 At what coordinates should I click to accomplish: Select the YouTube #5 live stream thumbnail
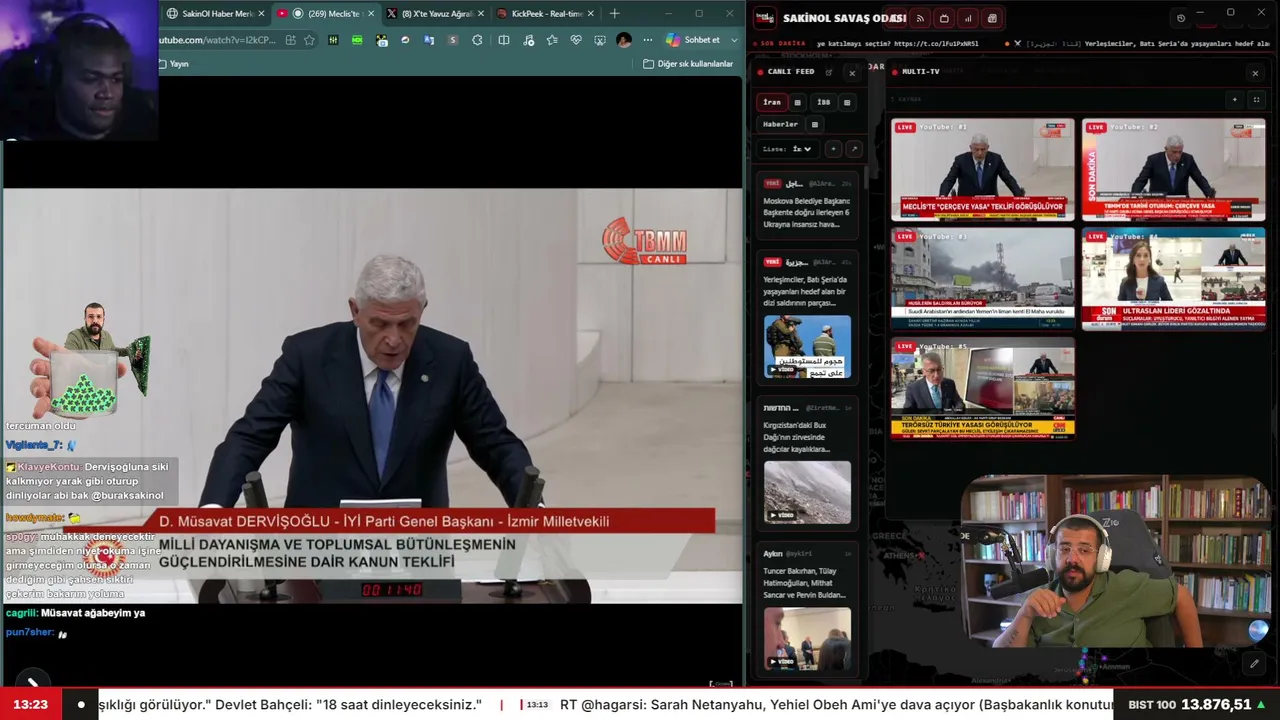pos(982,388)
